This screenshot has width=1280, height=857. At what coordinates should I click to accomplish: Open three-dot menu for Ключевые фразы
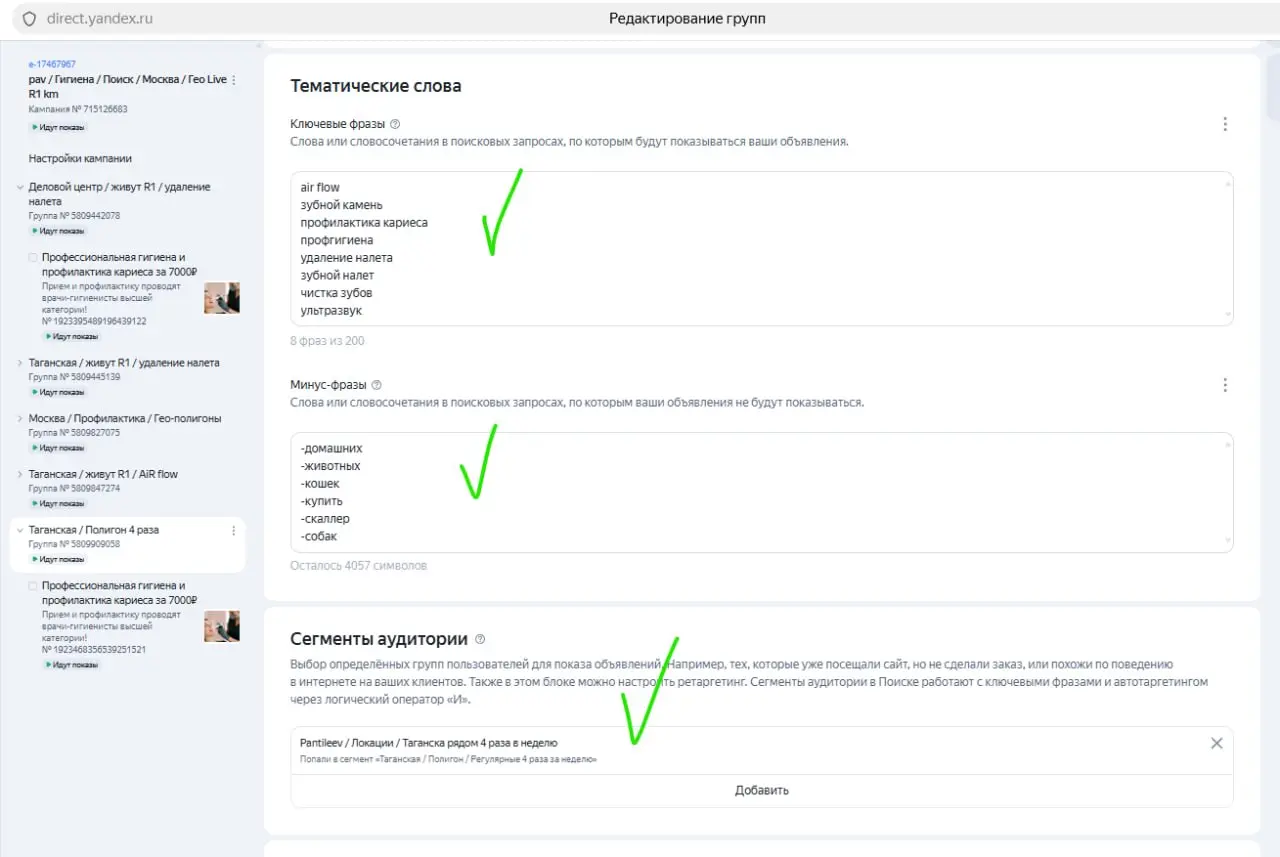[x=1225, y=124]
